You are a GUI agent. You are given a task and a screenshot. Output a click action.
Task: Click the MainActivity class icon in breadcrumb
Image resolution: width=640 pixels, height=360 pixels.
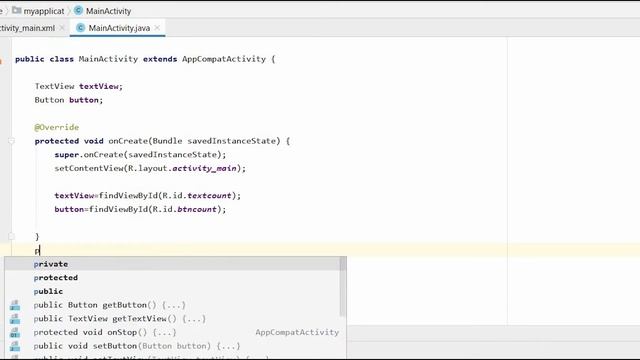78,11
